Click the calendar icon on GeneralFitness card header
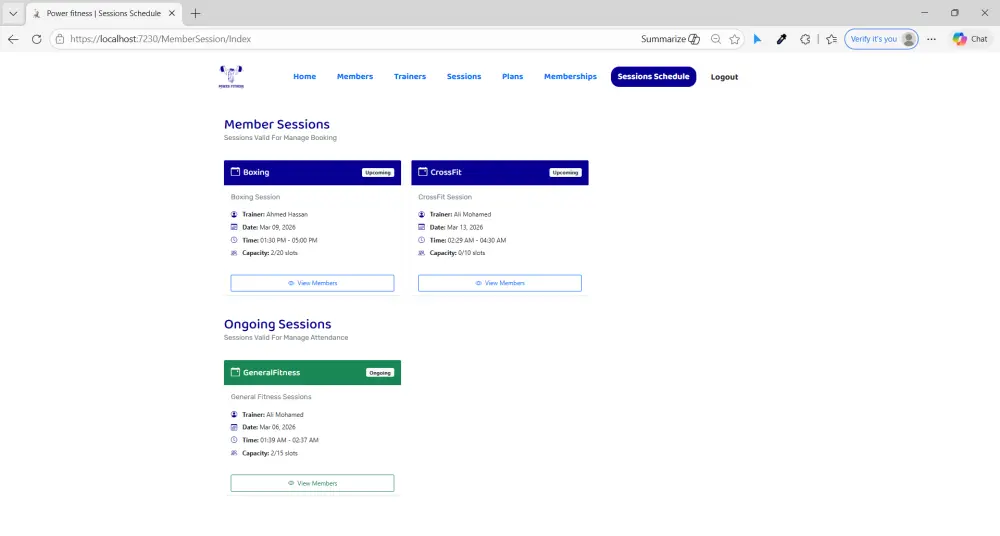Viewport: 1000px width, 536px height. pyautogui.click(x=235, y=372)
